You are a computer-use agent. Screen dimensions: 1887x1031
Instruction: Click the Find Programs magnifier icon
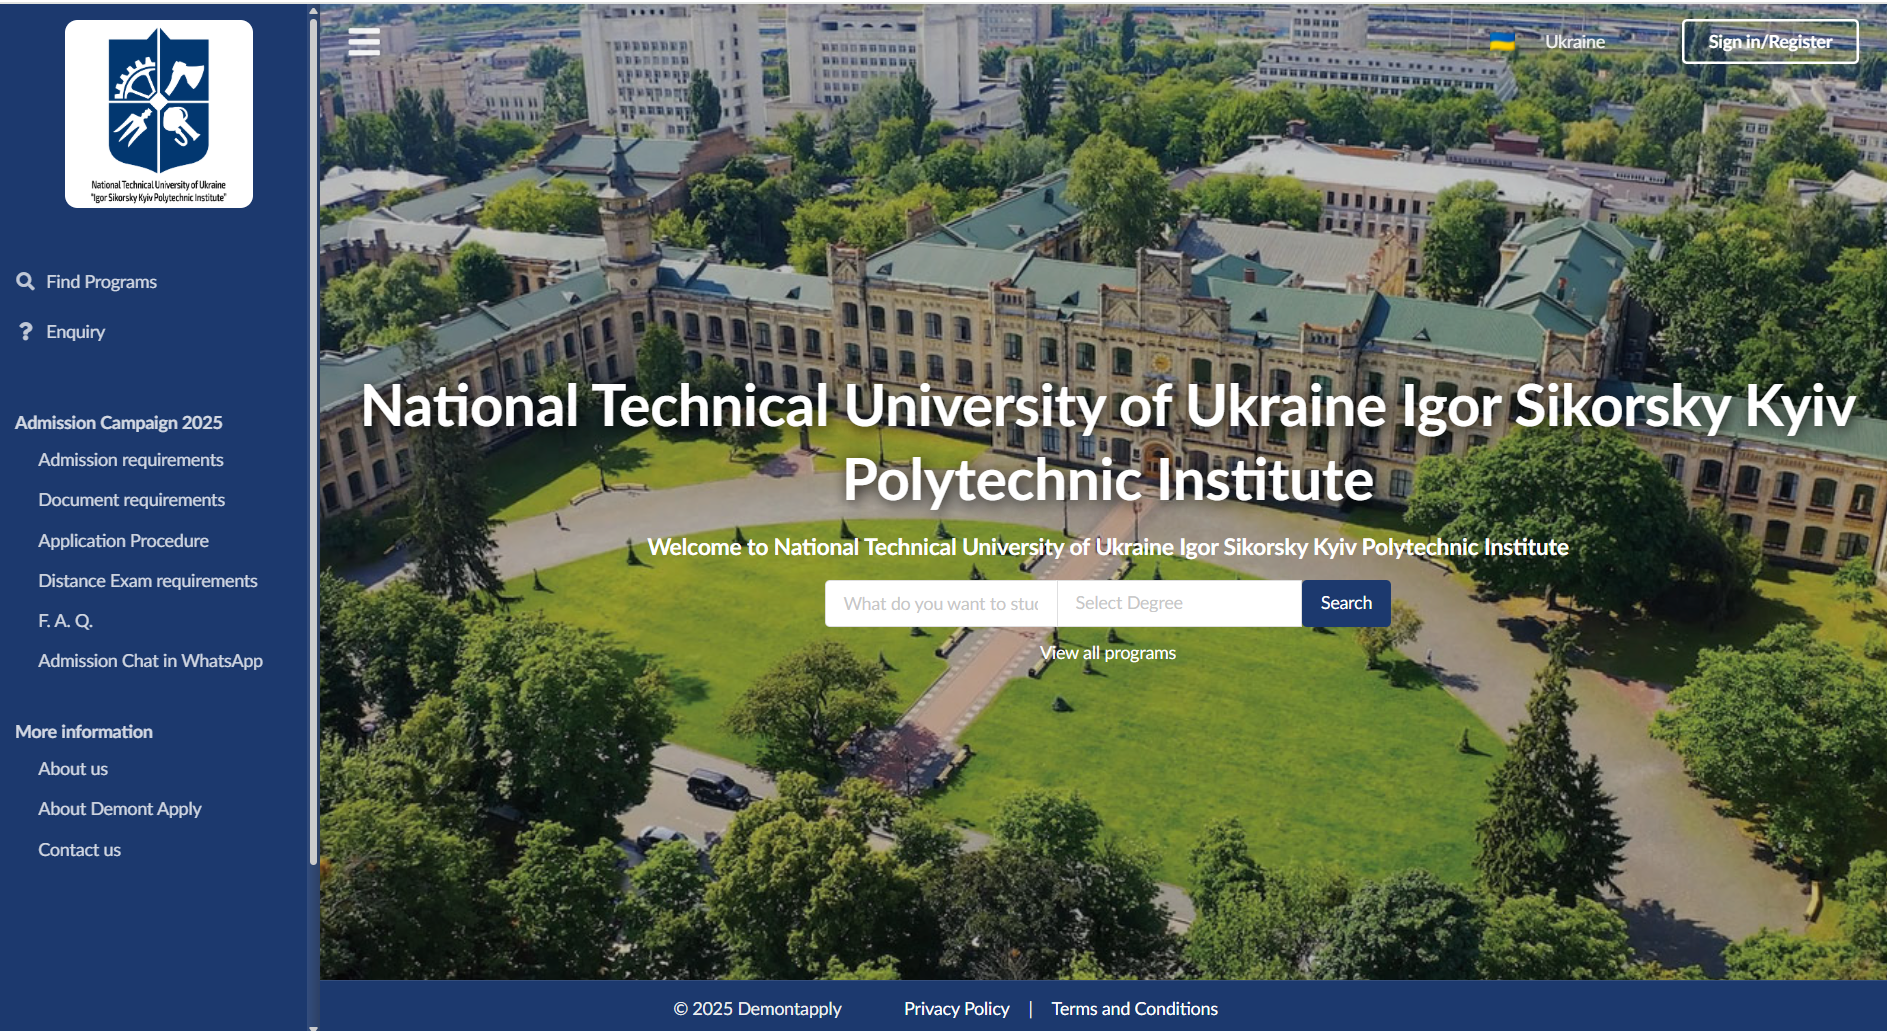pos(26,282)
